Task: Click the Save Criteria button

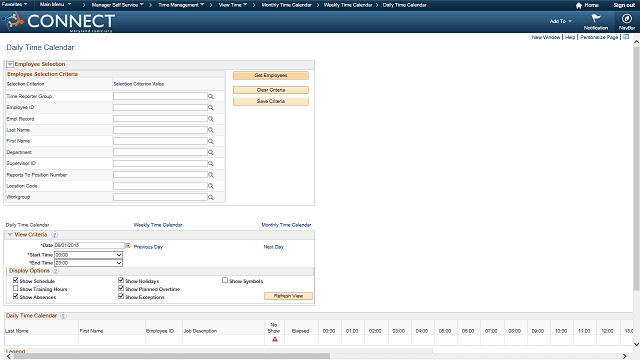Action: (x=271, y=102)
